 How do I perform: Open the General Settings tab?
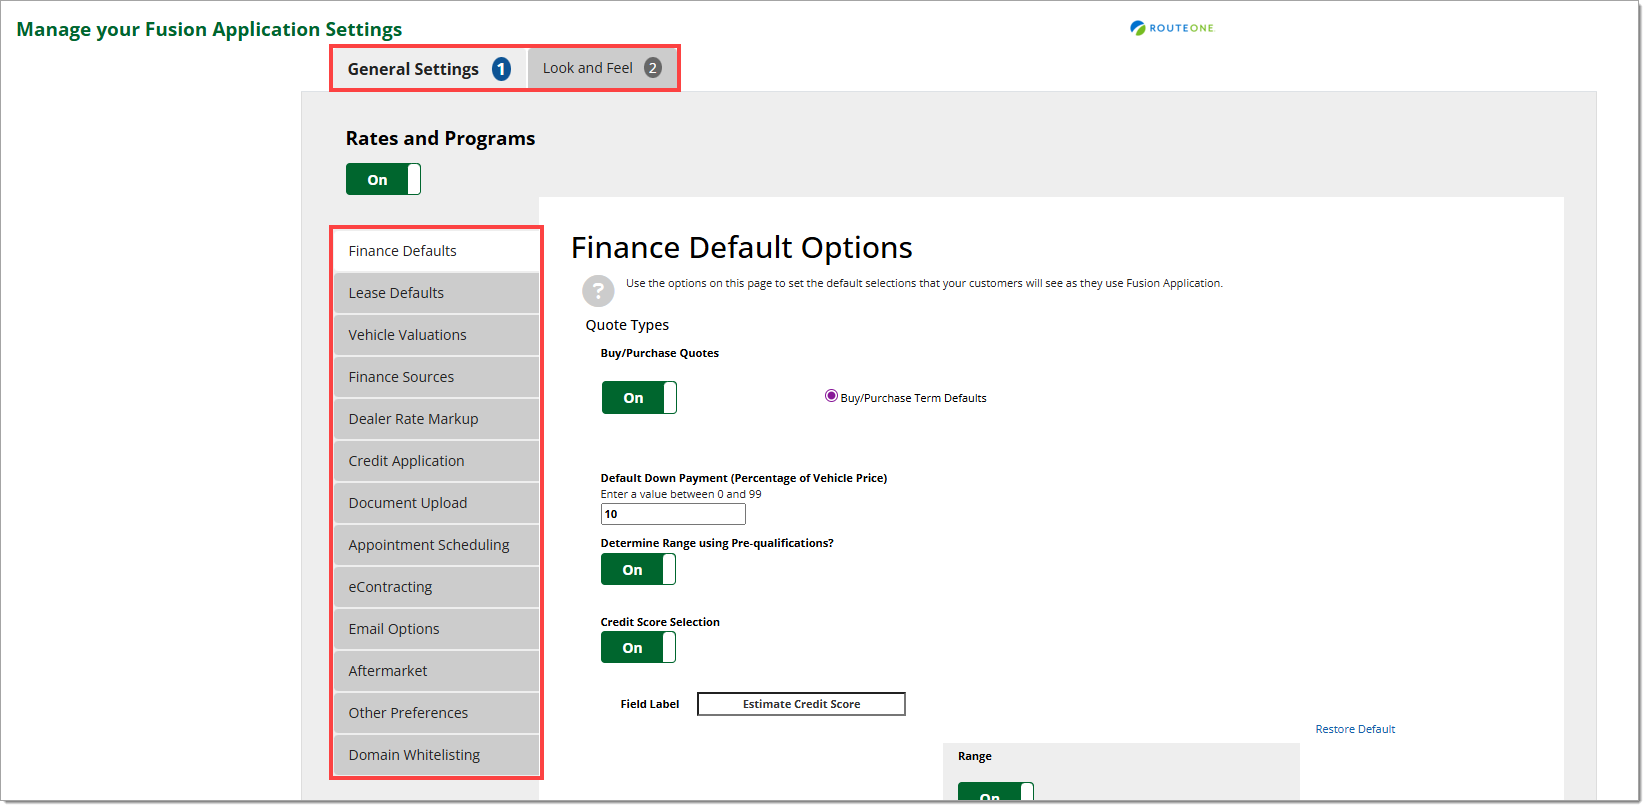click(x=428, y=69)
